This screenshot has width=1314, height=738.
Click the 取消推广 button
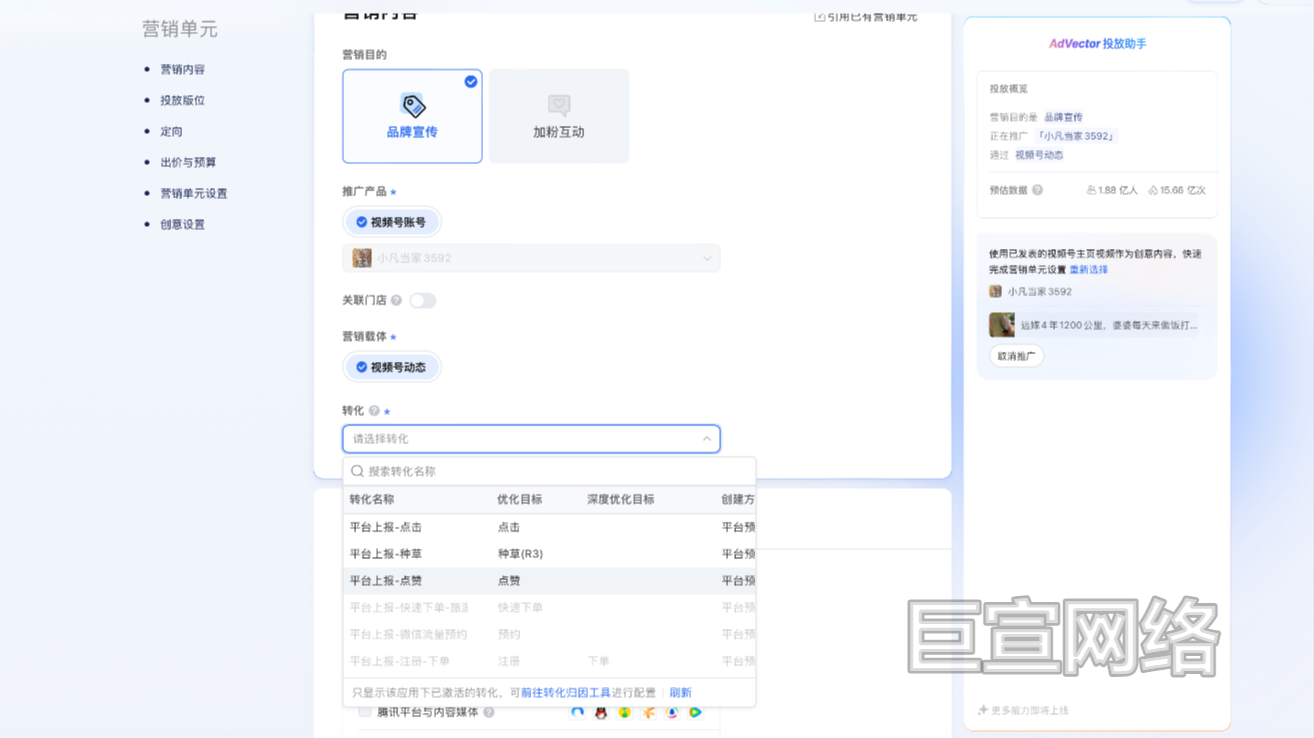pos(1016,356)
